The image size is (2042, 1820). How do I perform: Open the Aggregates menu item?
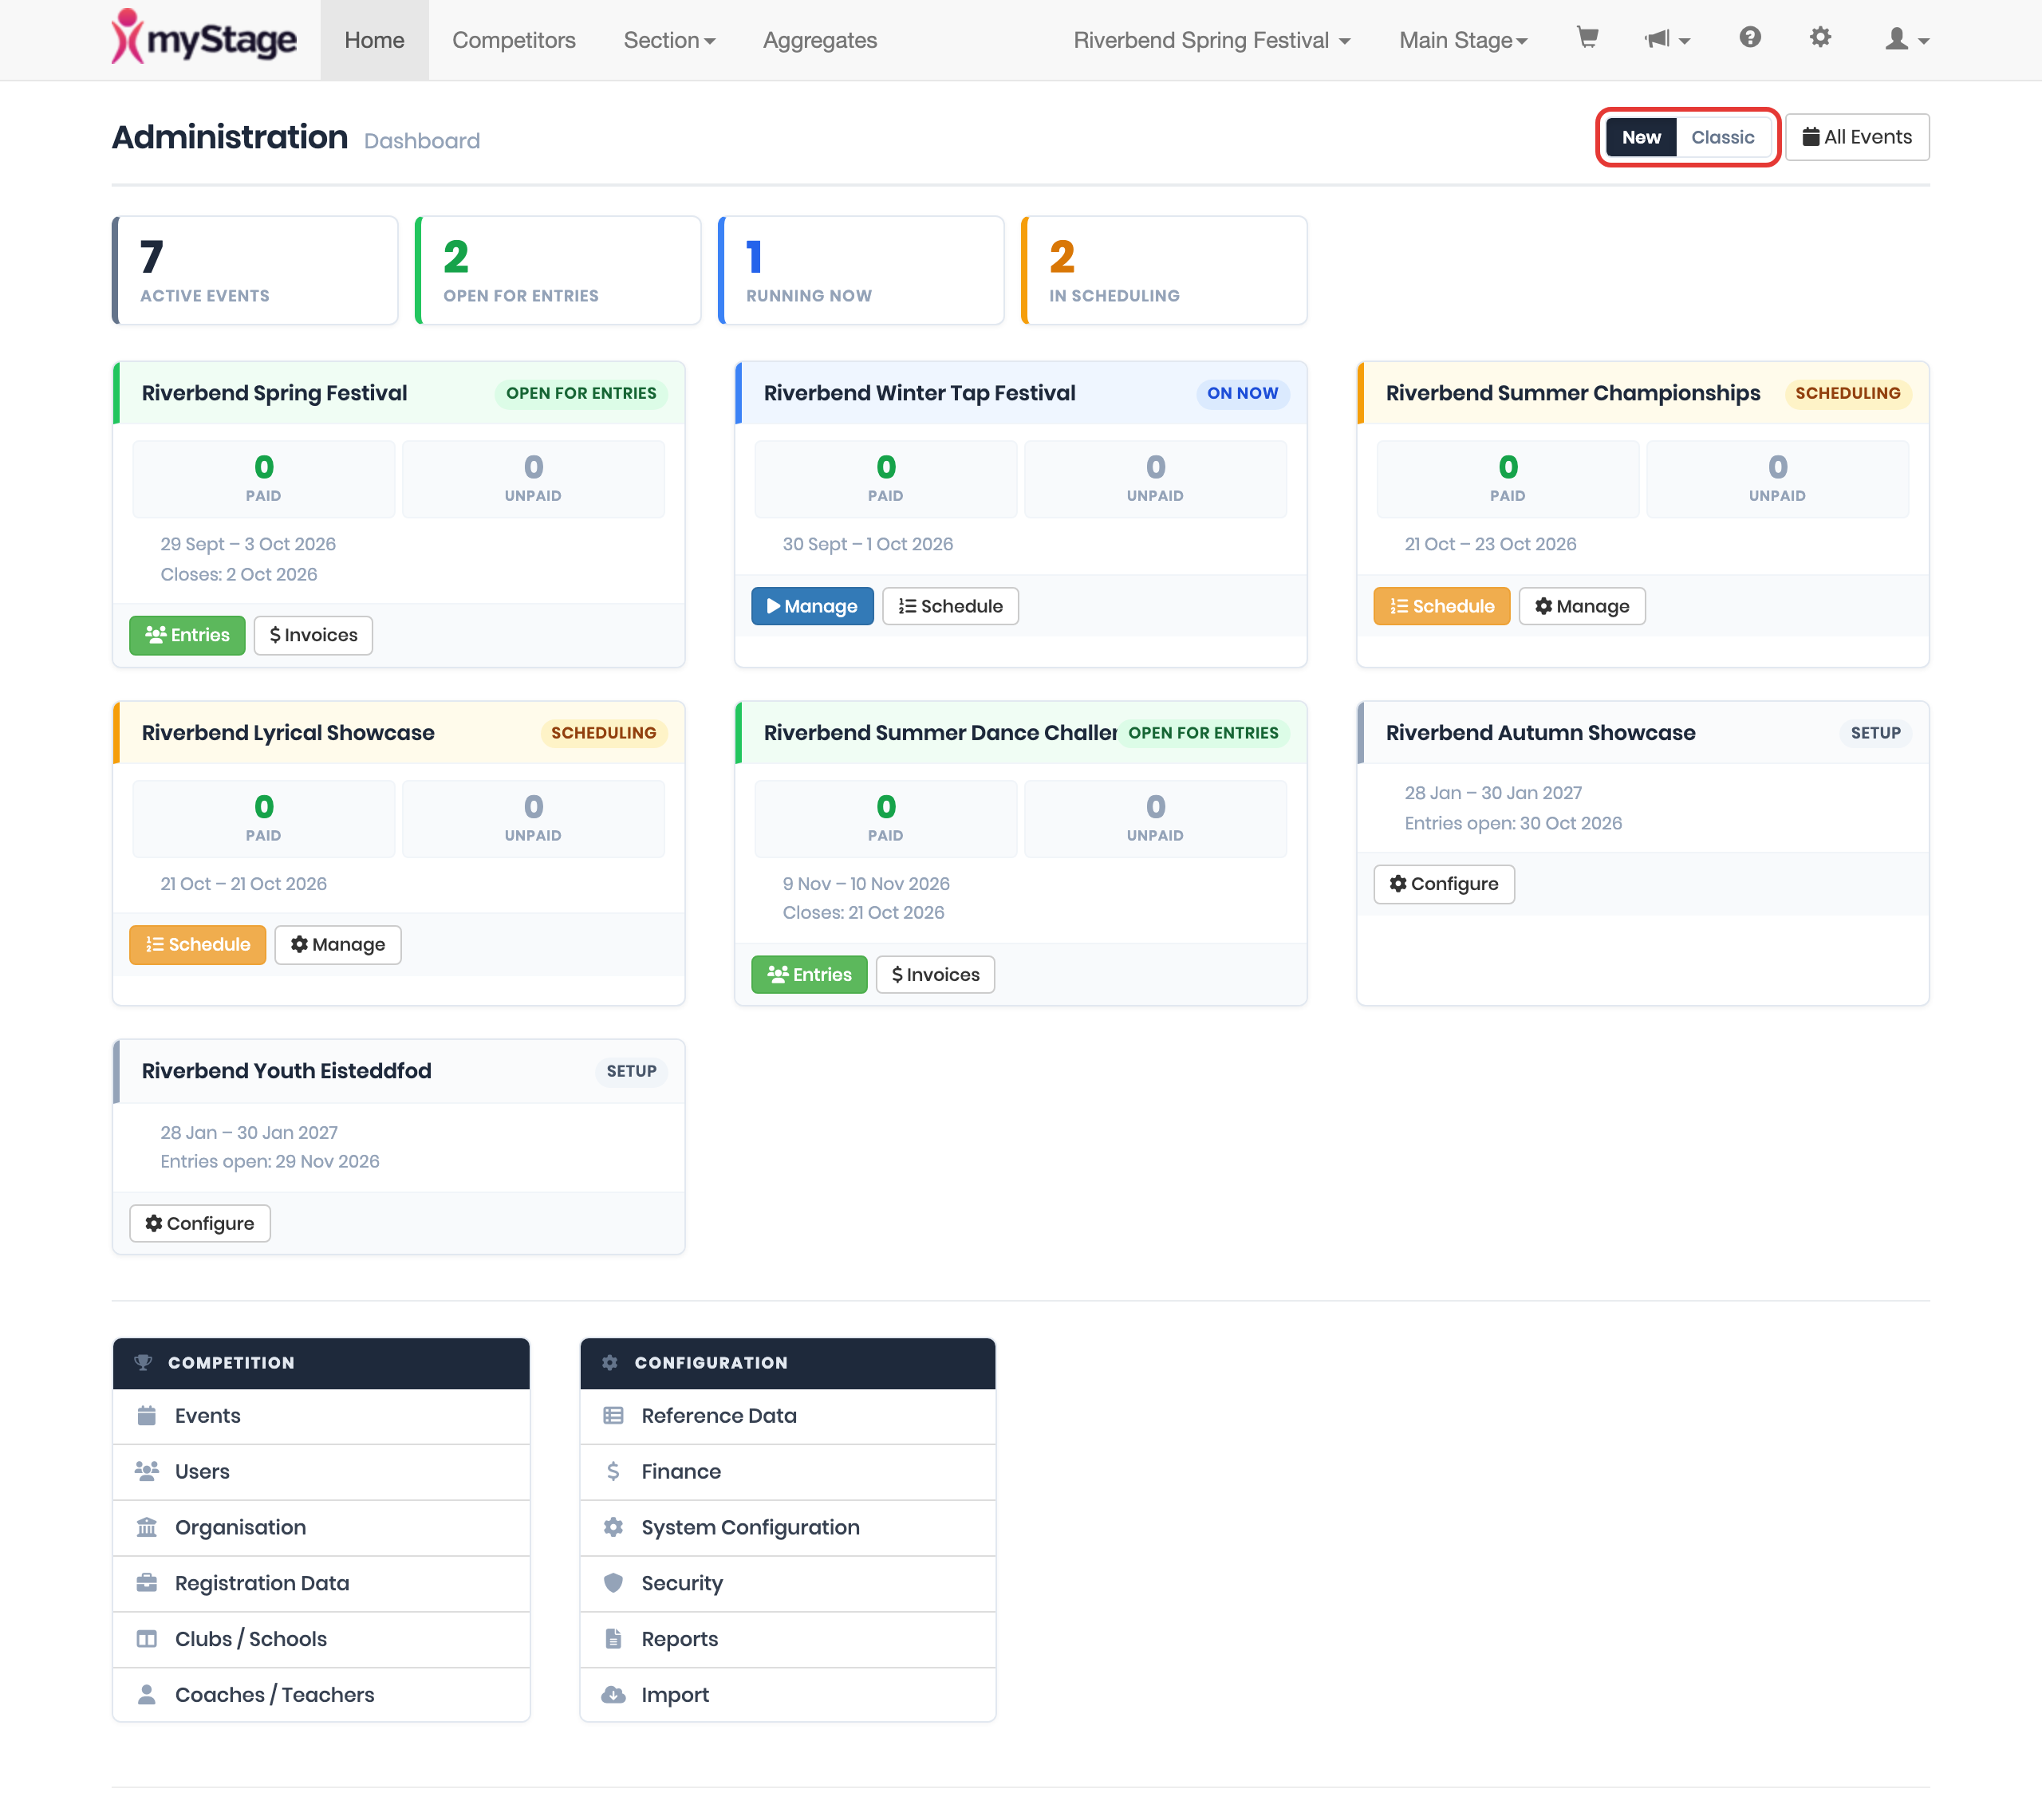point(820,40)
